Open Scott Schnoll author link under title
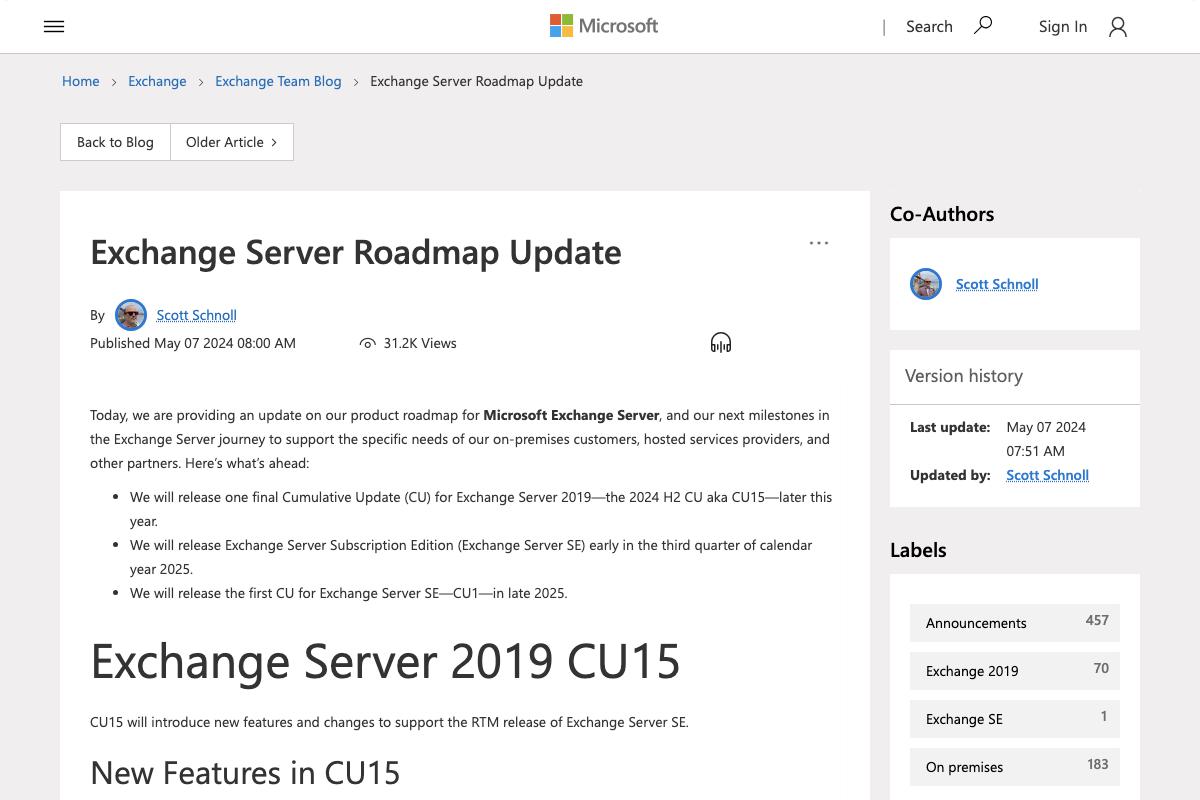The height and width of the screenshot is (800, 1200). [196, 315]
